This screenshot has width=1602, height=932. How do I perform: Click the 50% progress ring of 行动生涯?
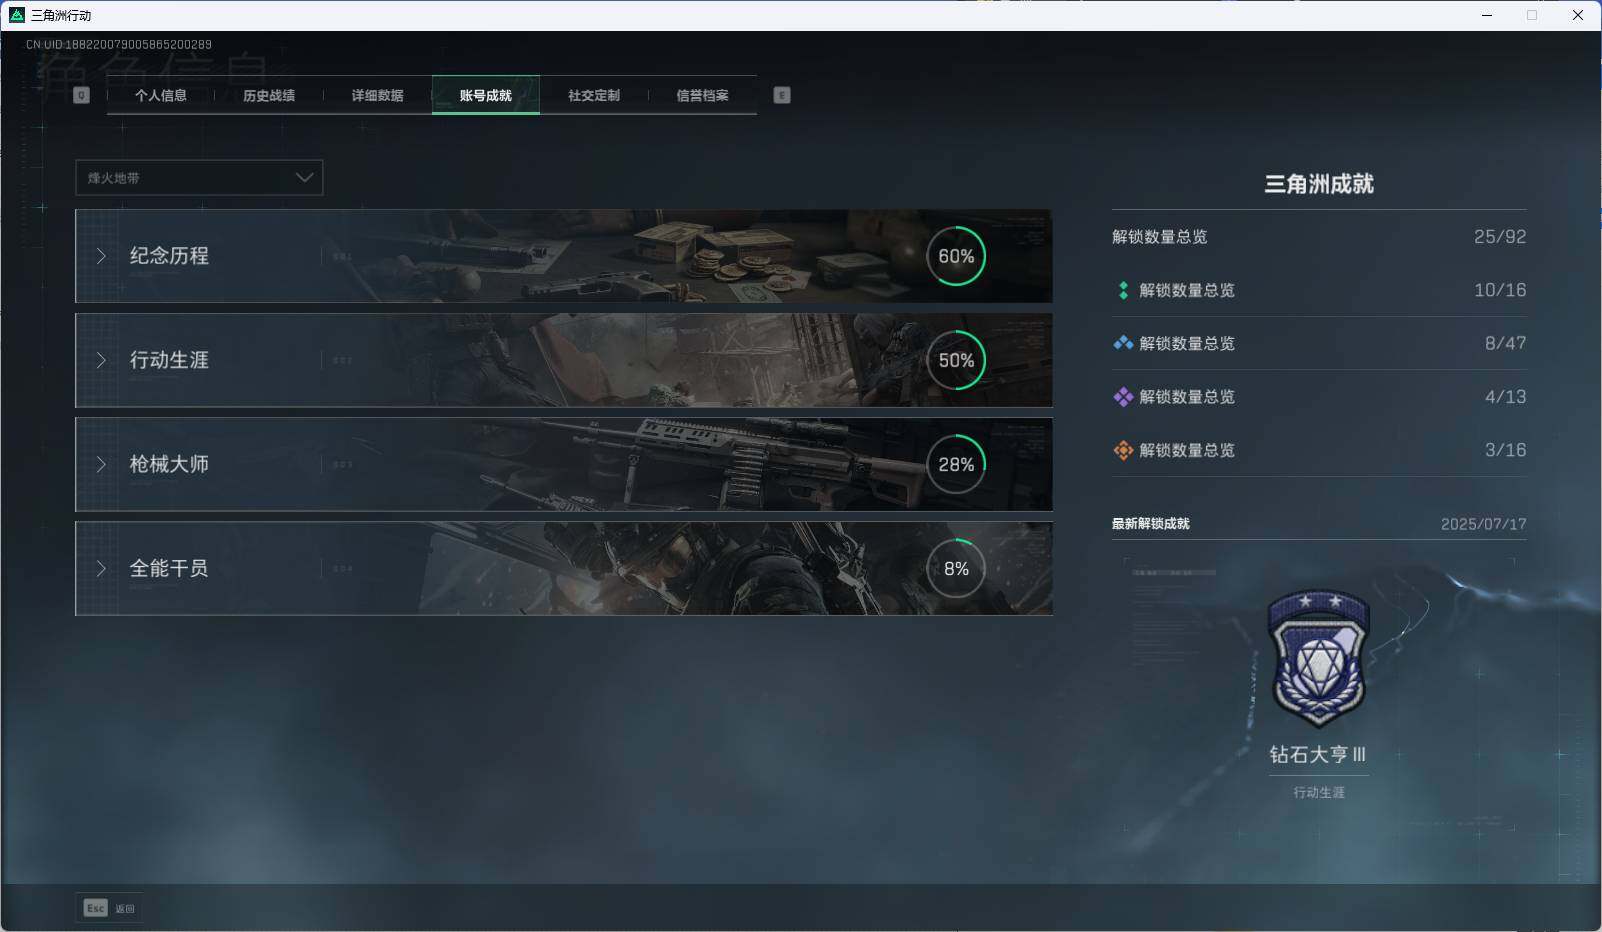click(x=956, y=360)
